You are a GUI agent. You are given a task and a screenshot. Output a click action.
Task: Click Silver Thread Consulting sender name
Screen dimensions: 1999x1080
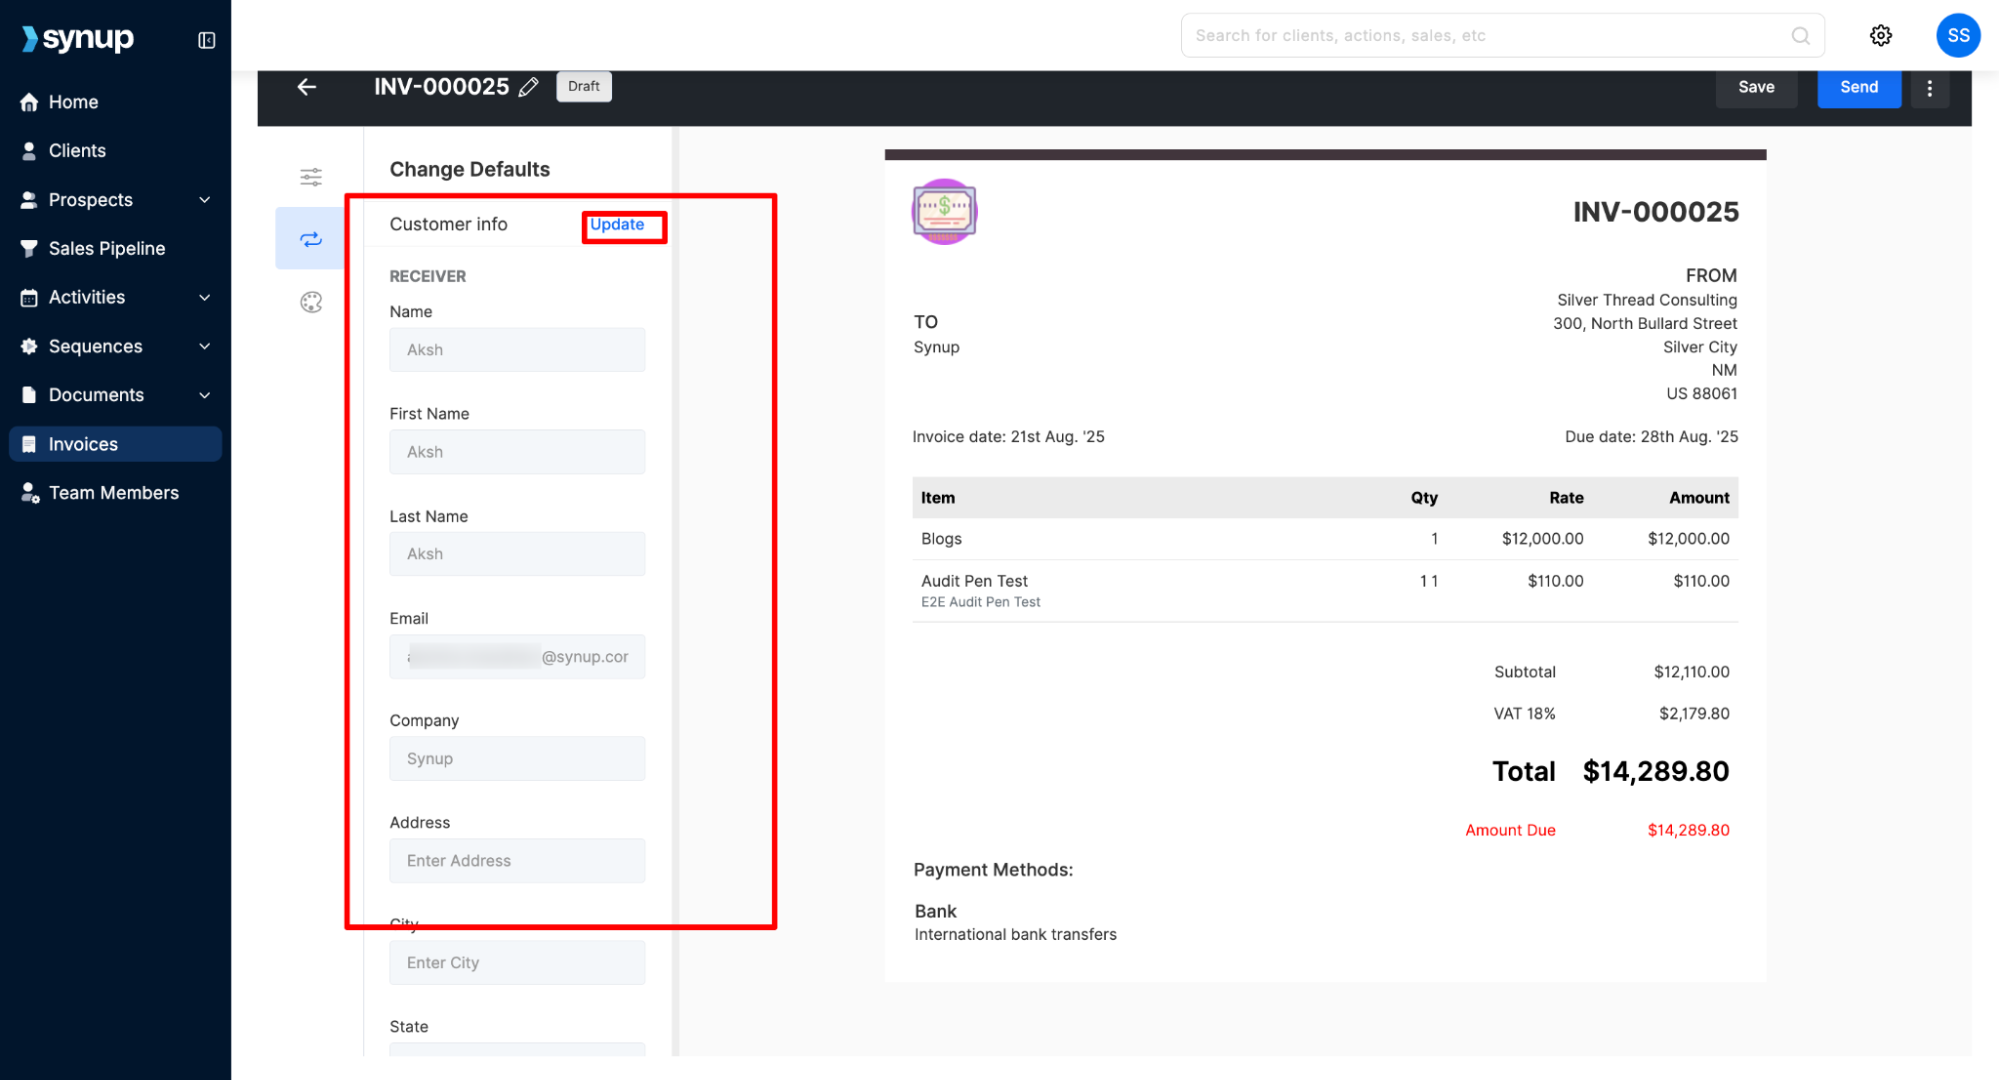[1647, 300]
